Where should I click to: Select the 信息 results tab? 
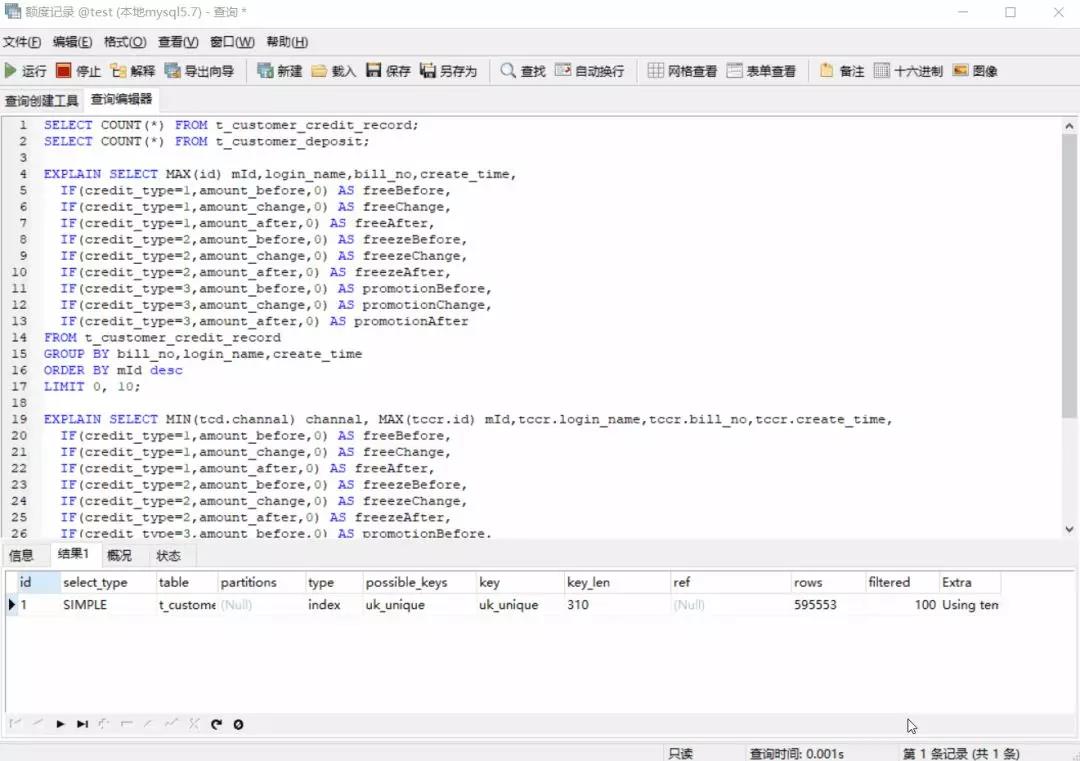pos(21,555)
